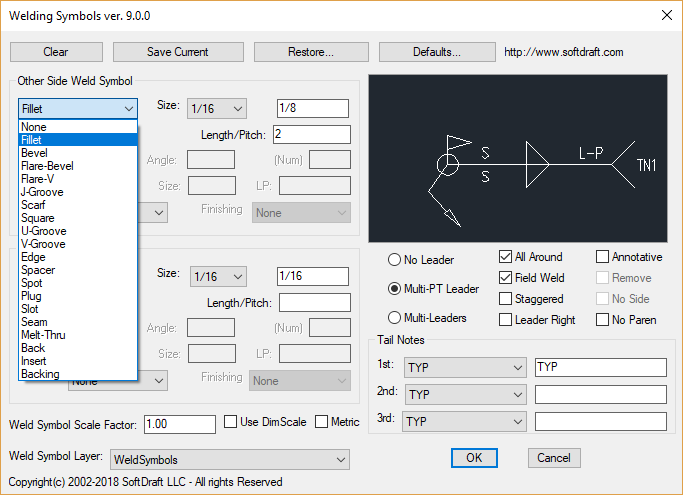Viewport: 683px width, 495px height.
Task: Pick Back weld type
Action: coord(78,348)
